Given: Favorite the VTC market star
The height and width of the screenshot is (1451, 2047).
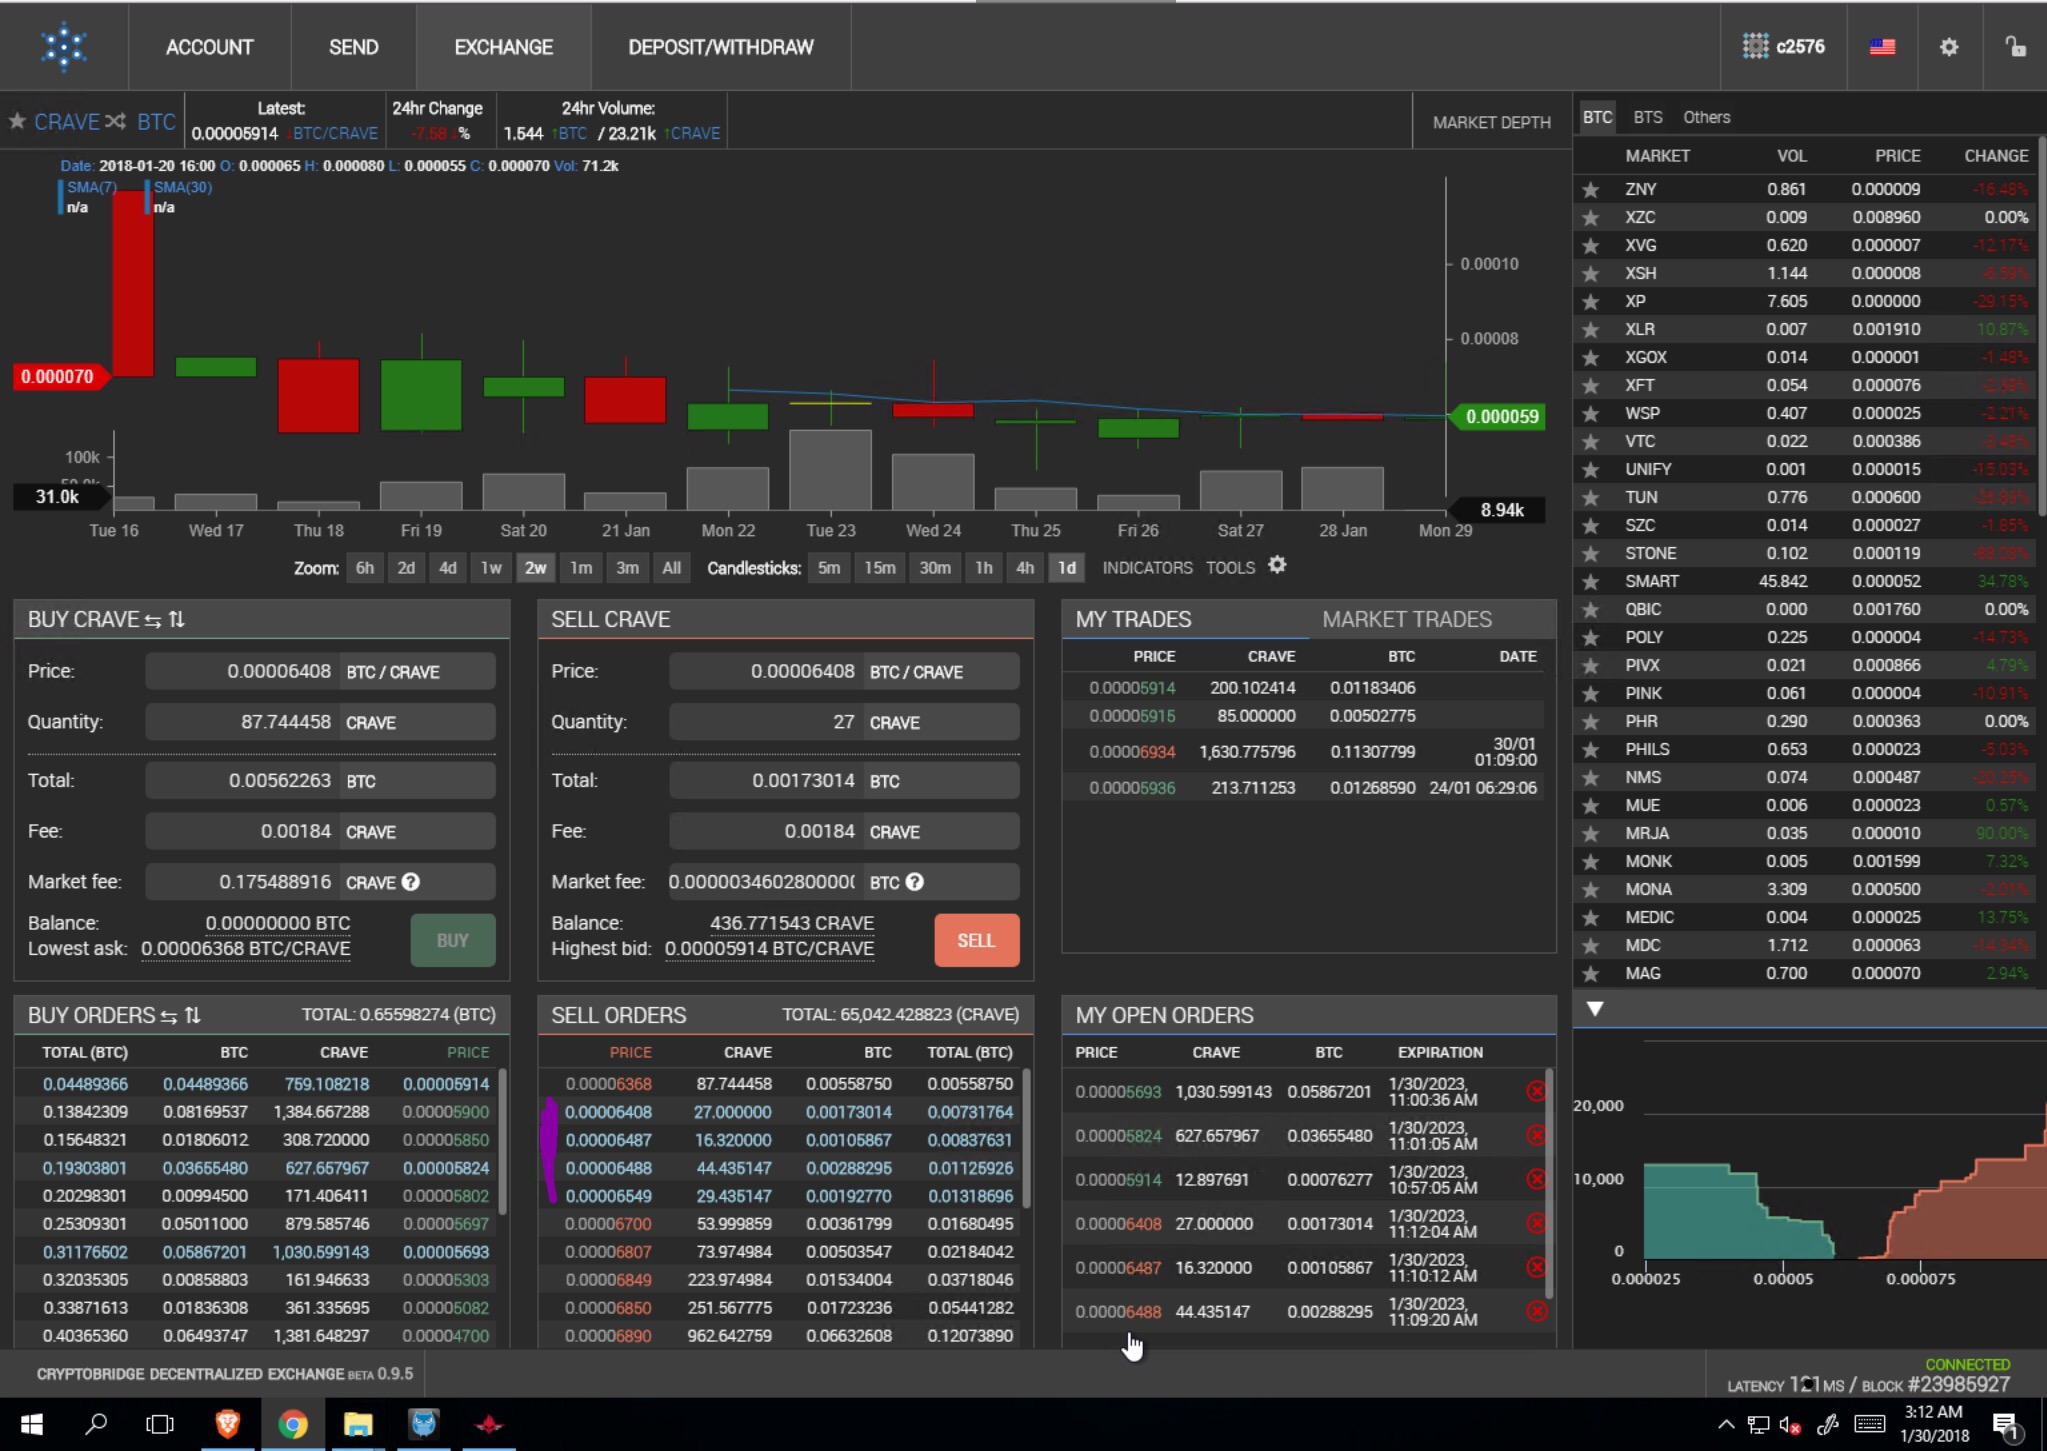Looking at the screenshot, I should click(1590, 441).
